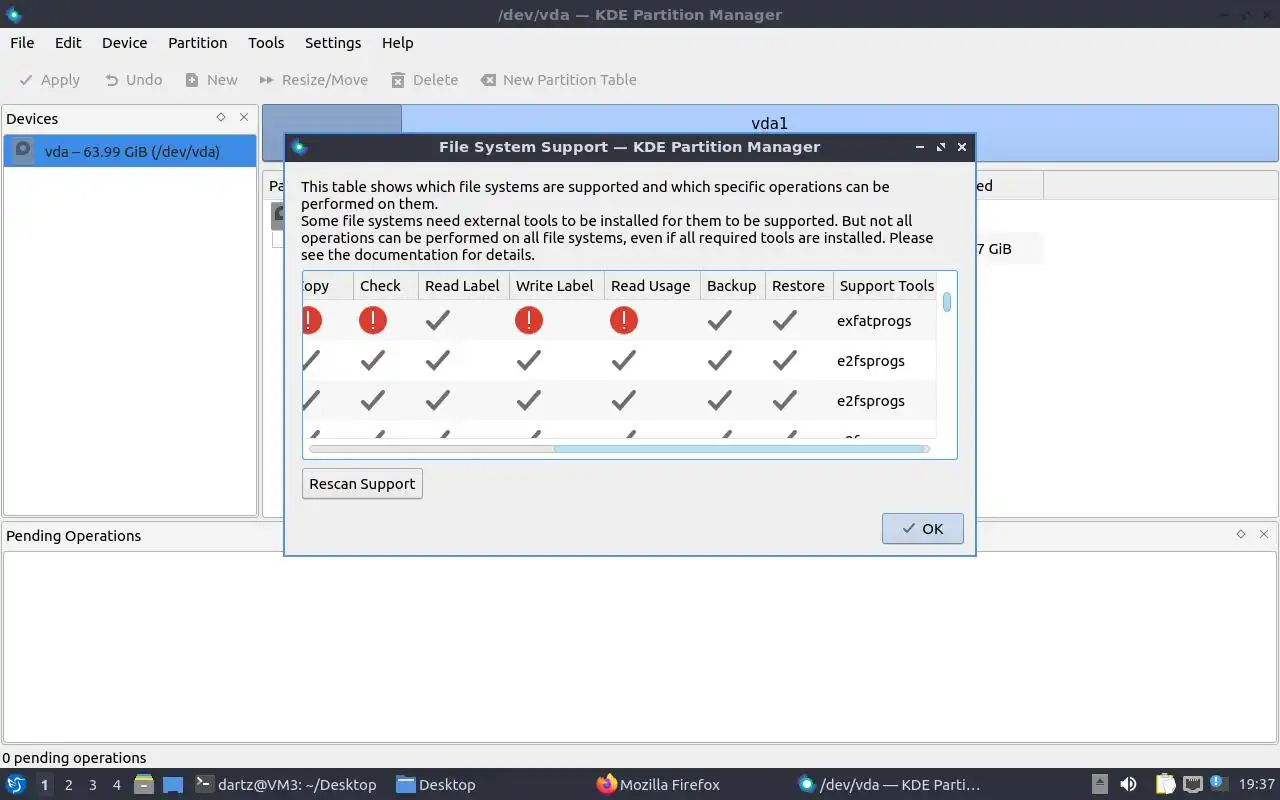1280x800 pixels.
Task: Close the Pending Operations panel
Action: click(1263, 534)
